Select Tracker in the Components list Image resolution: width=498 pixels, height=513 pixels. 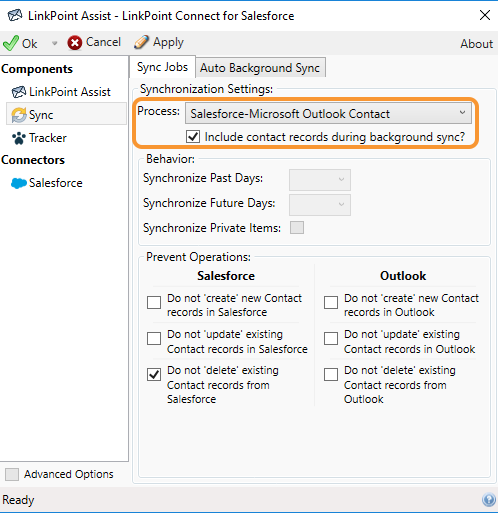48,138
